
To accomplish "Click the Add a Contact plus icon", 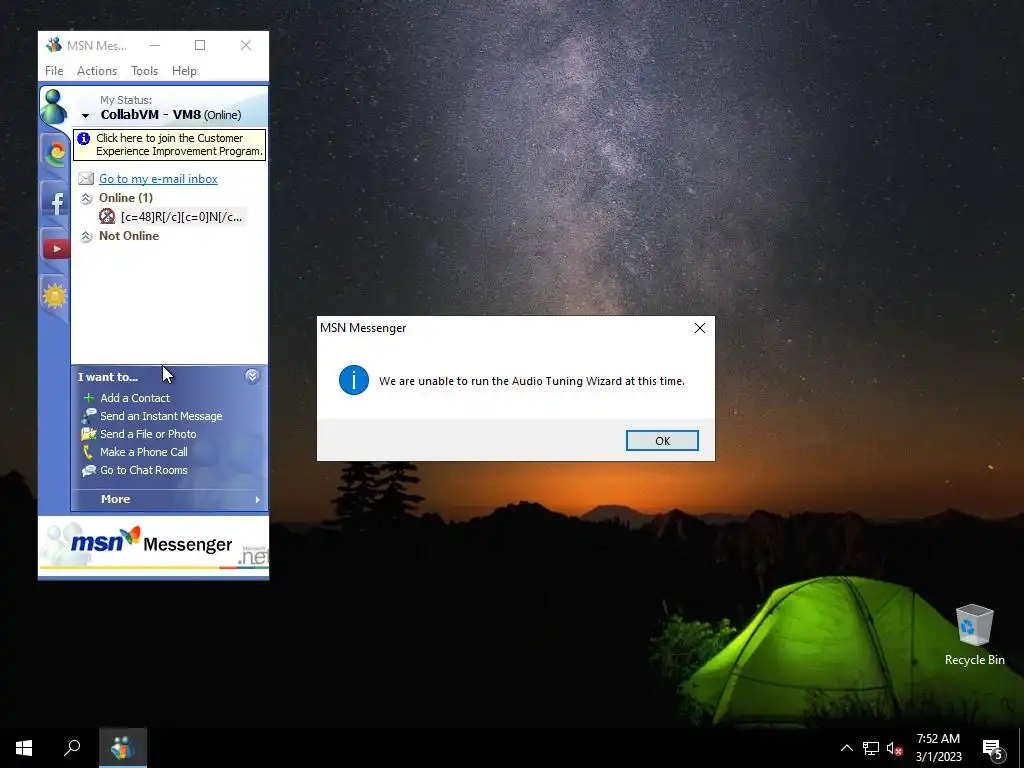I will [x=89, y=398].
